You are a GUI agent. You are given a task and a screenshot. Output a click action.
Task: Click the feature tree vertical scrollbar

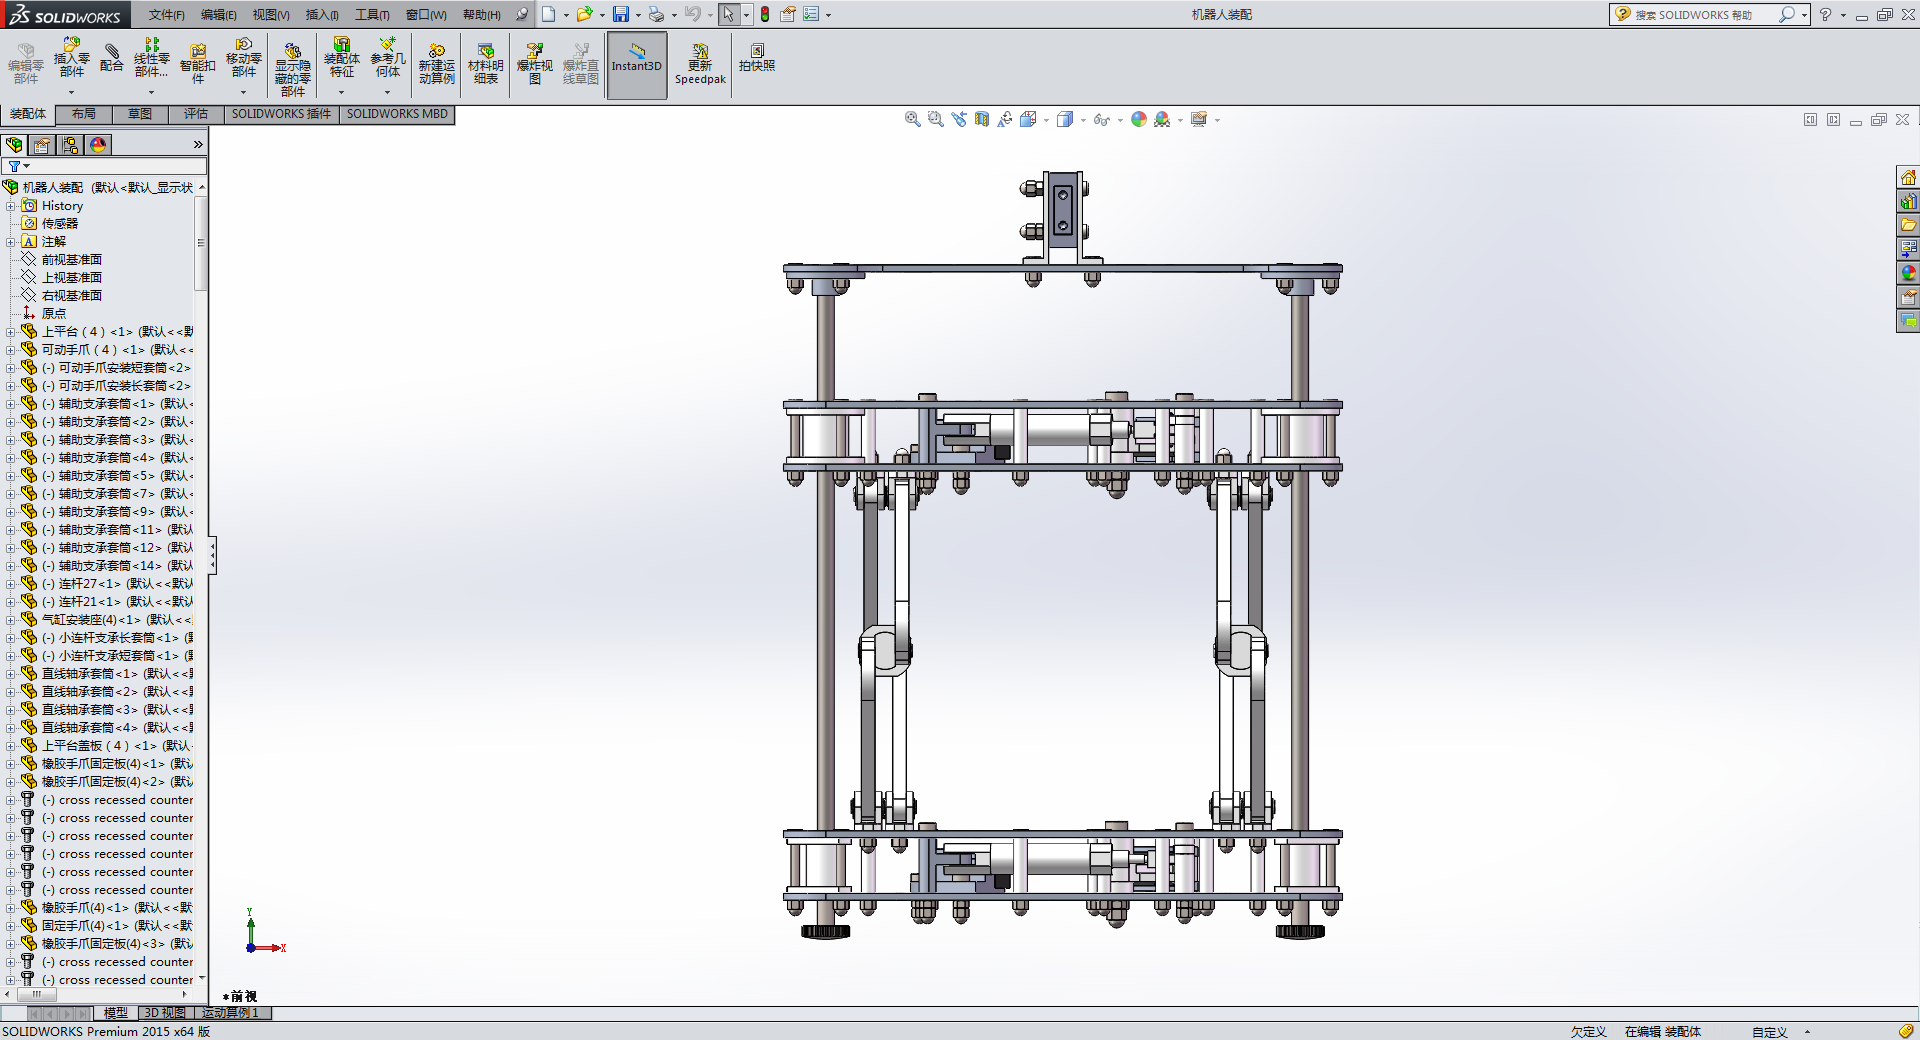(201, 245)
